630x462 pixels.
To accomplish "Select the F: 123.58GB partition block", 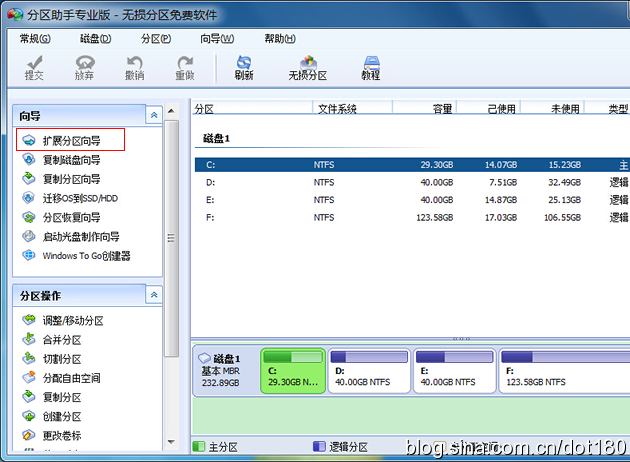I will 564,371.
